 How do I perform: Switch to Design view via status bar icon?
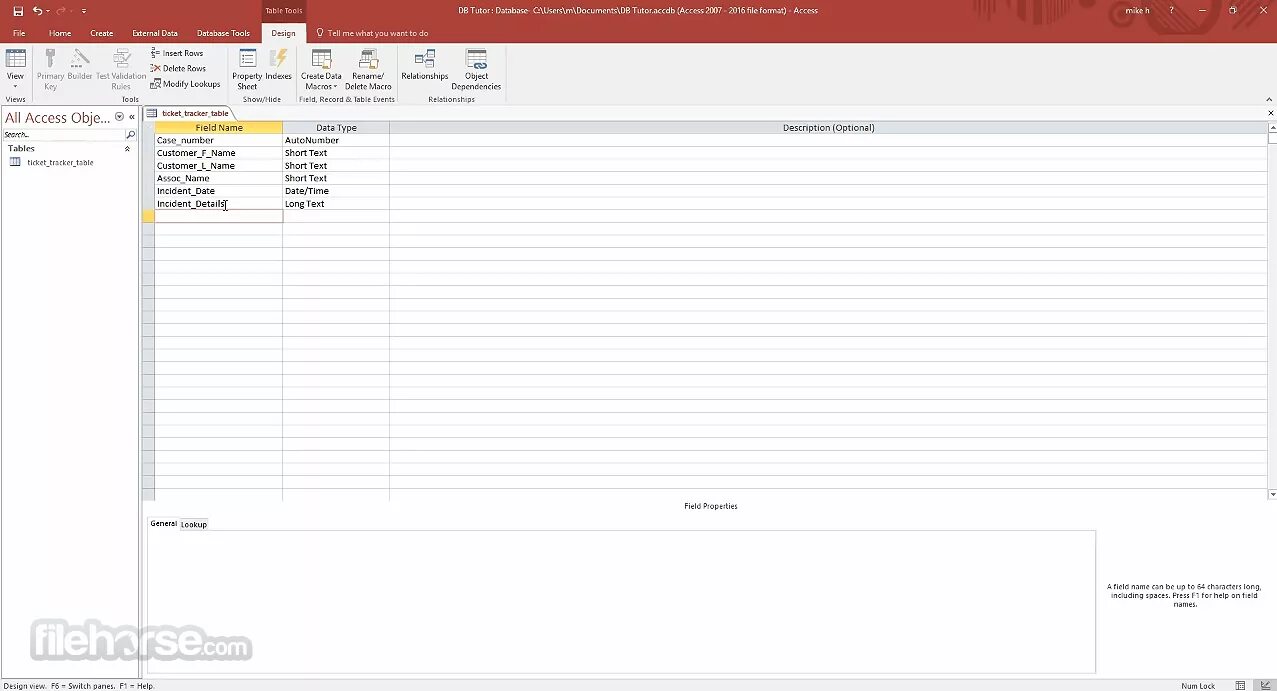coord(1265,685)
